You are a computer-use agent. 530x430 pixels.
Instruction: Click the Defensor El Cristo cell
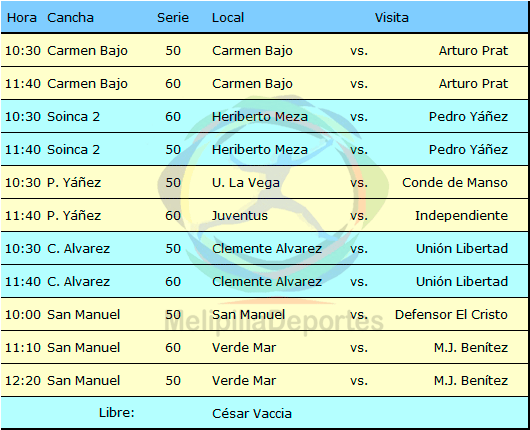451,314
